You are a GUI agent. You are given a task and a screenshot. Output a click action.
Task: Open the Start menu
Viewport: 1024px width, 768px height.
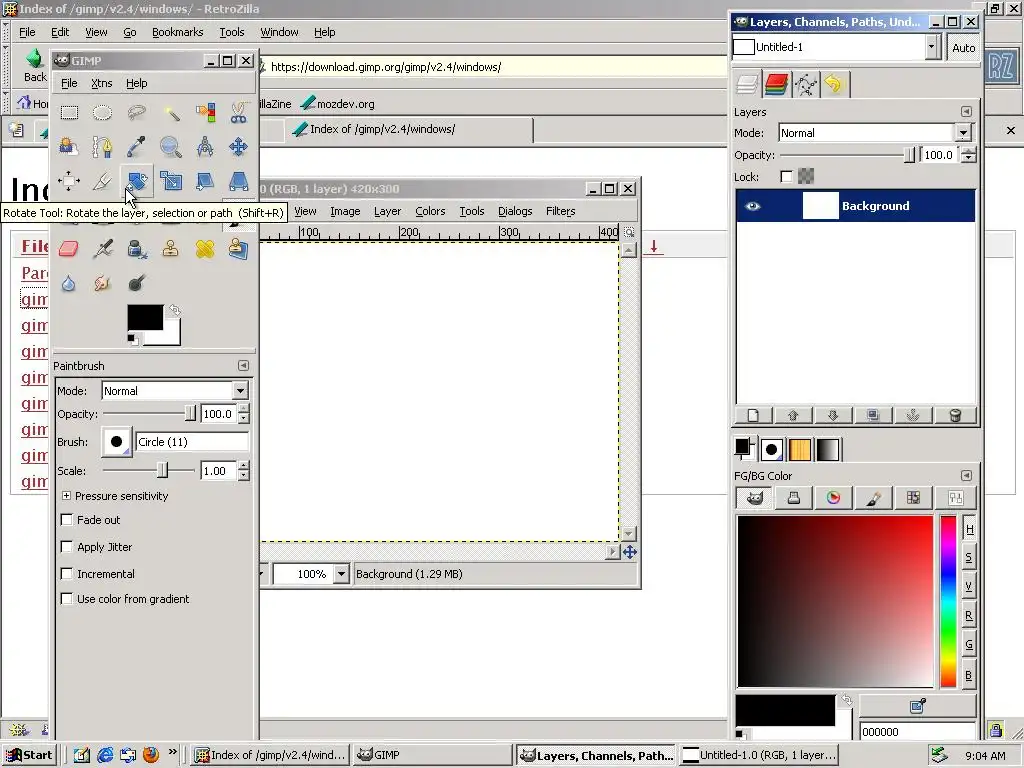(28, 755)
